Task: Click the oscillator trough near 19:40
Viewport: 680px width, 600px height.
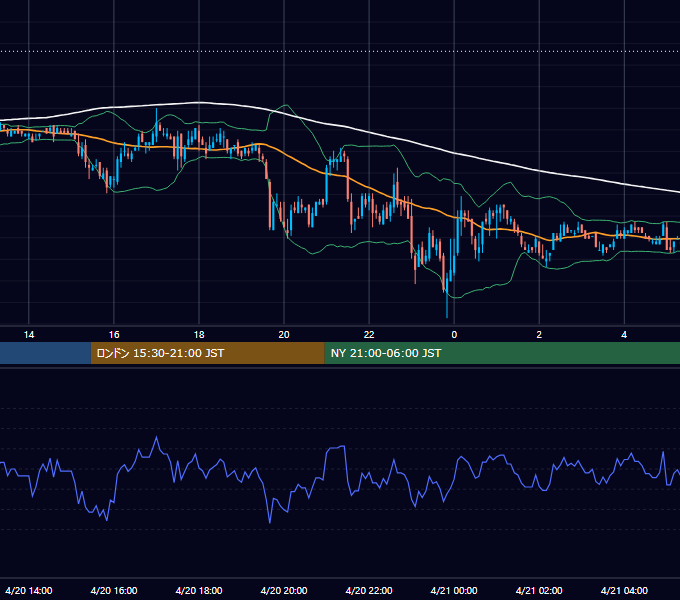Action: (270, 522)
